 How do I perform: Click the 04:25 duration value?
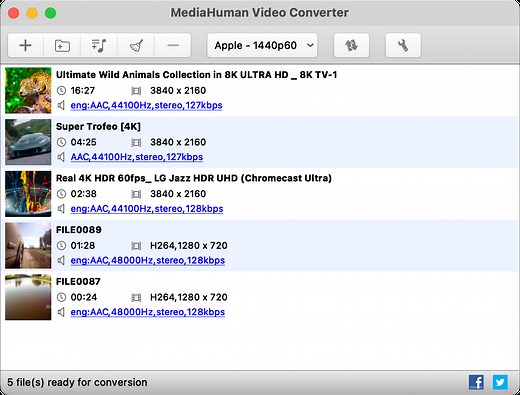click(83, 142)
